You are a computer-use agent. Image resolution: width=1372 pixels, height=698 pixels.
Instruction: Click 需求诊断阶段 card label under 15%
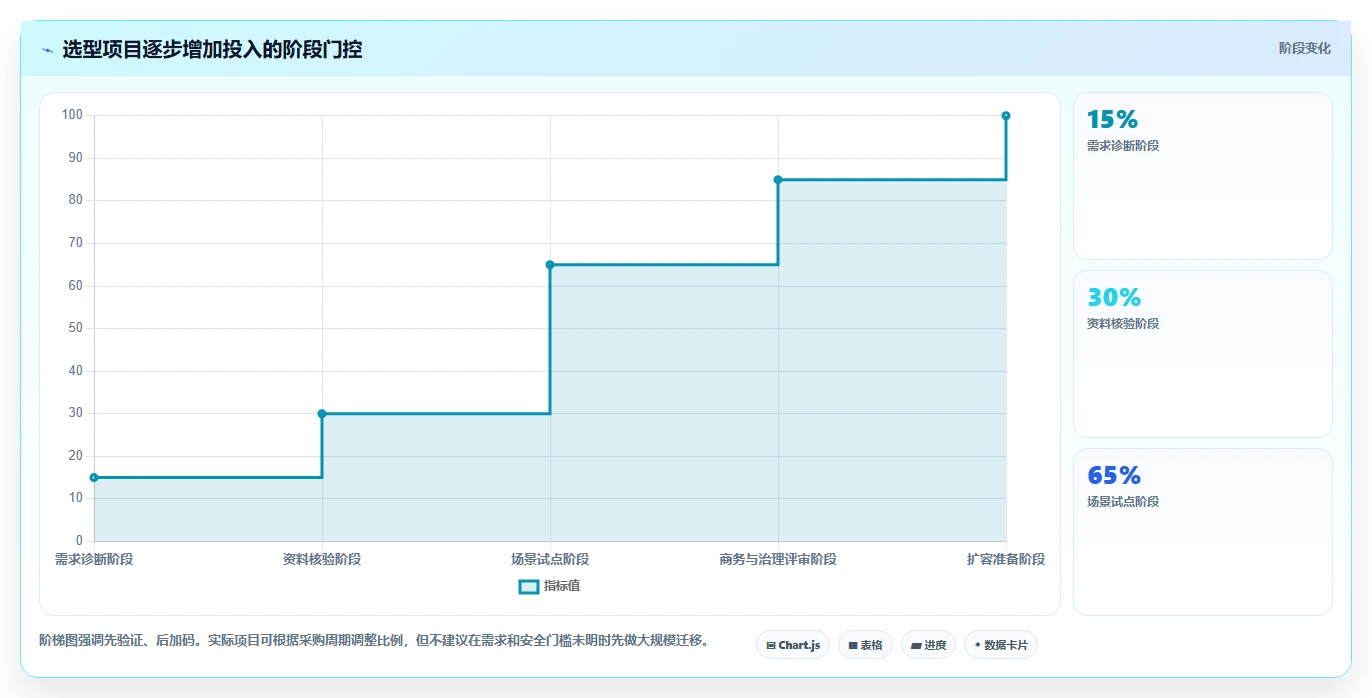click(x=1123, y=146)
